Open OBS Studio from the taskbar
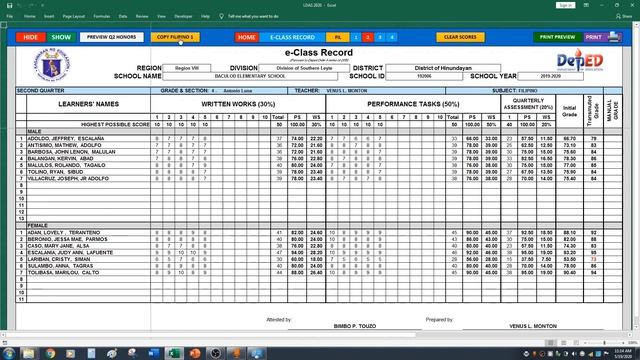Screen dimensions: 640x360 coord(216,353)
